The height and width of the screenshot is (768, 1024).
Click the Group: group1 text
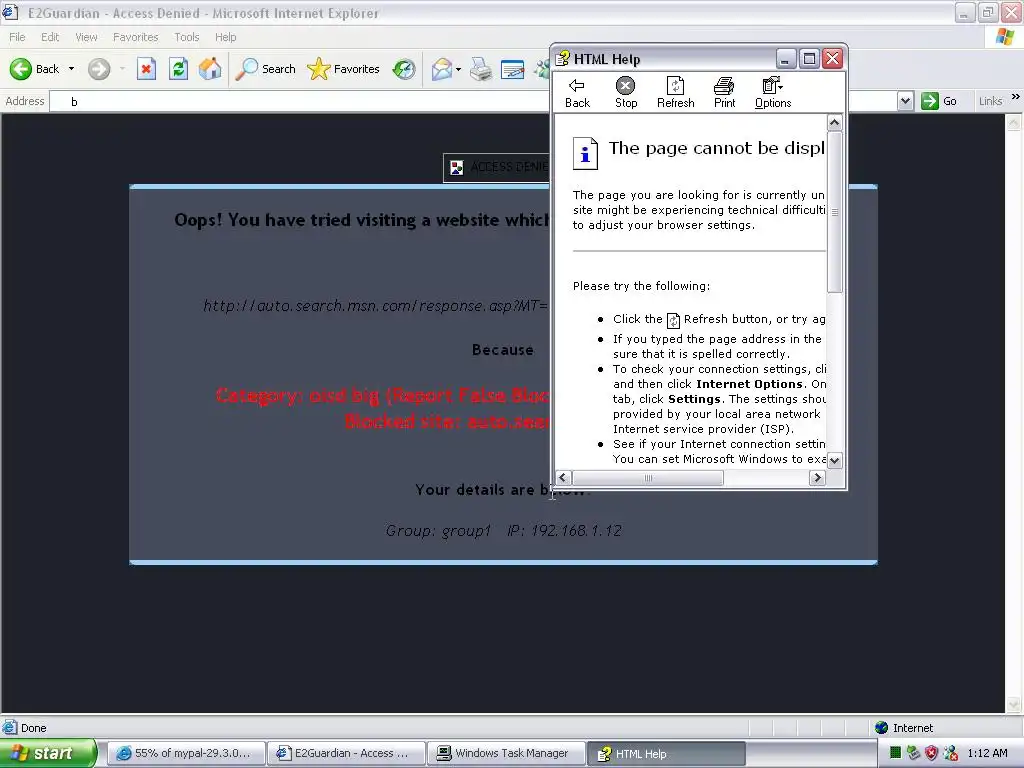[x=438, y=530]
